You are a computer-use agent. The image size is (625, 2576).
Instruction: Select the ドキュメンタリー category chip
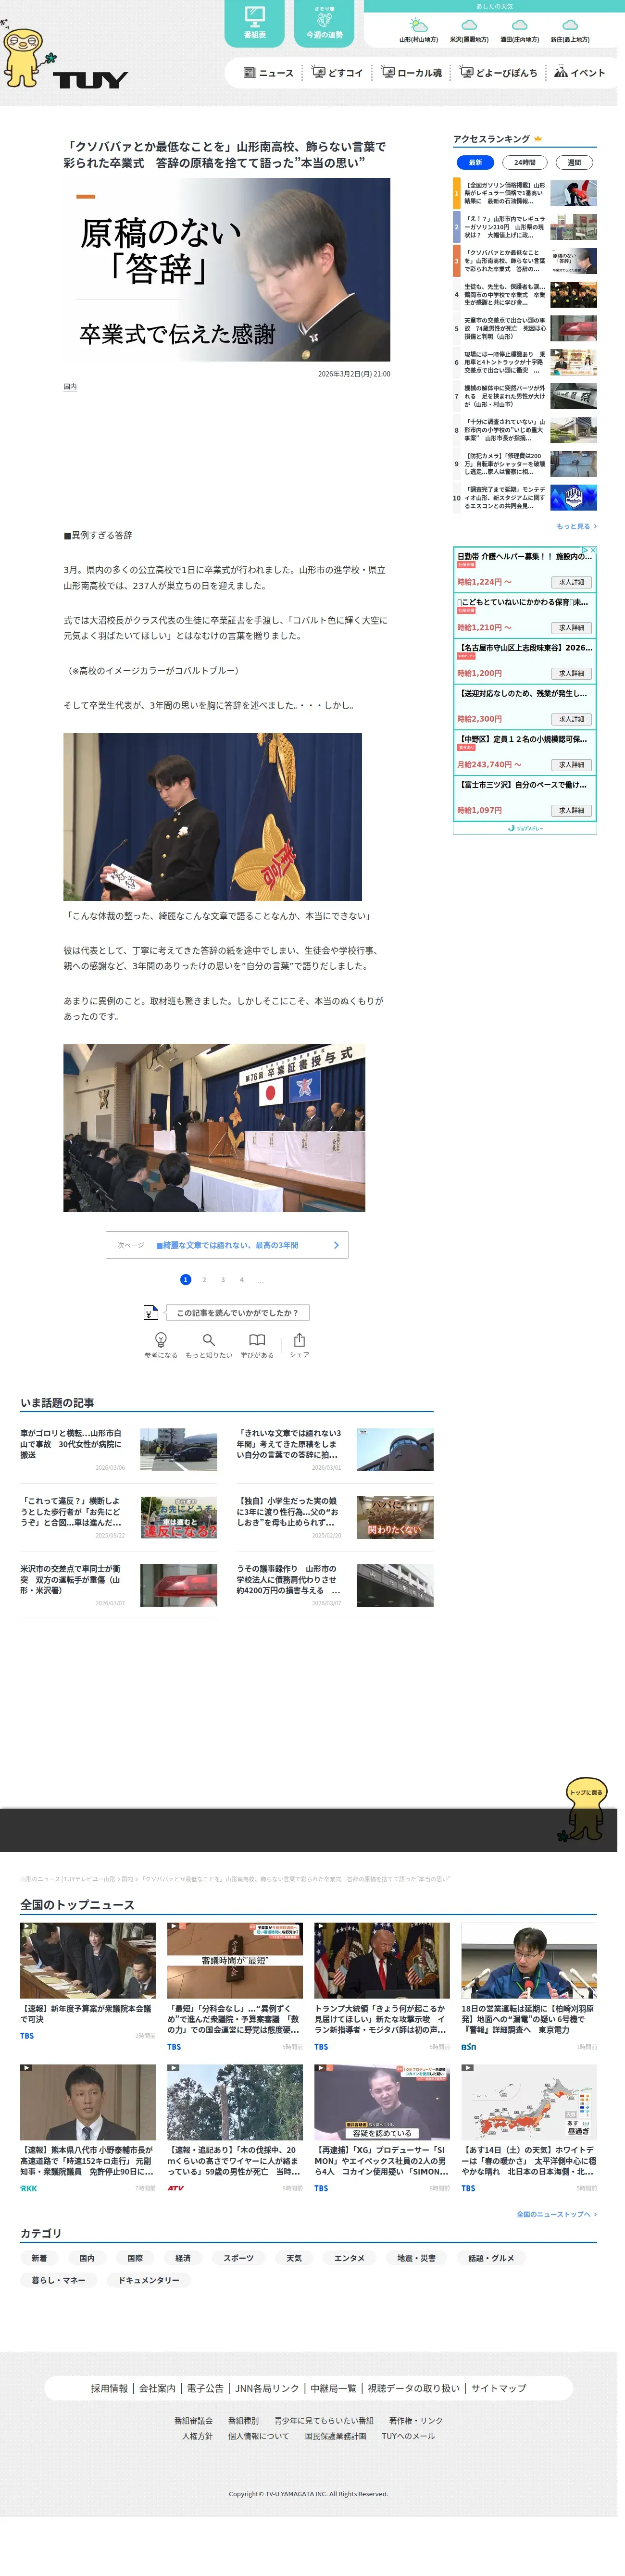pyautogui.click(x=148, y=2280)
